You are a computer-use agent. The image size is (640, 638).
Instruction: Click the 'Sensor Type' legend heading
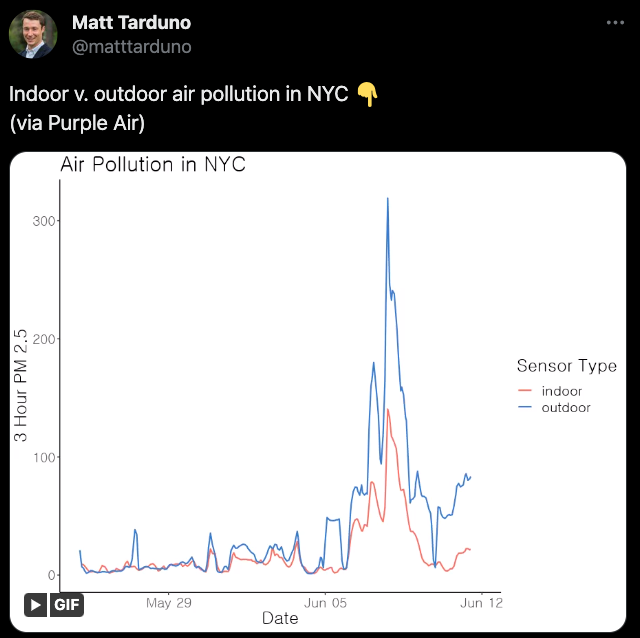[x=566, y=366]
